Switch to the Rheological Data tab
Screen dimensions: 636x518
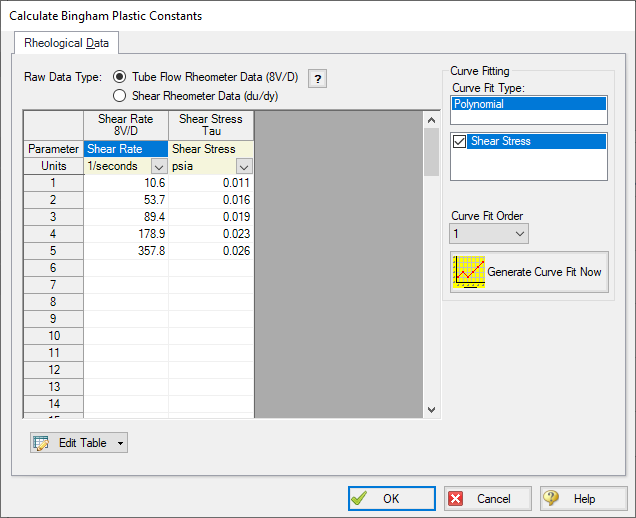66,43
